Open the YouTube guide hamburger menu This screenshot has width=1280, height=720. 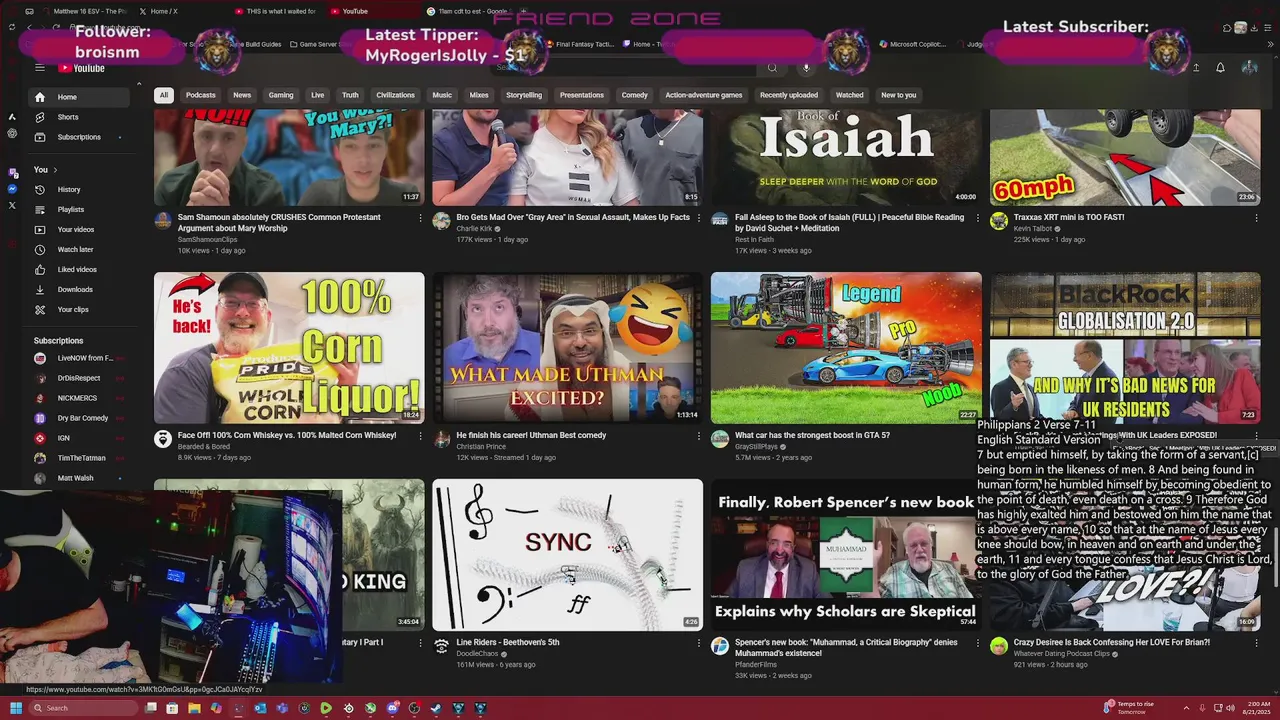40,68
